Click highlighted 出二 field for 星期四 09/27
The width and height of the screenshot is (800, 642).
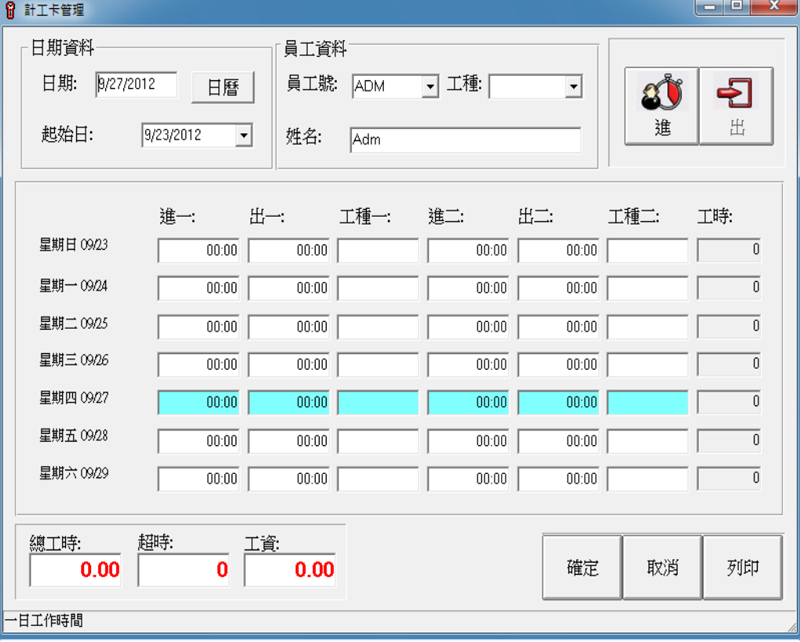(x=558, y=403)
